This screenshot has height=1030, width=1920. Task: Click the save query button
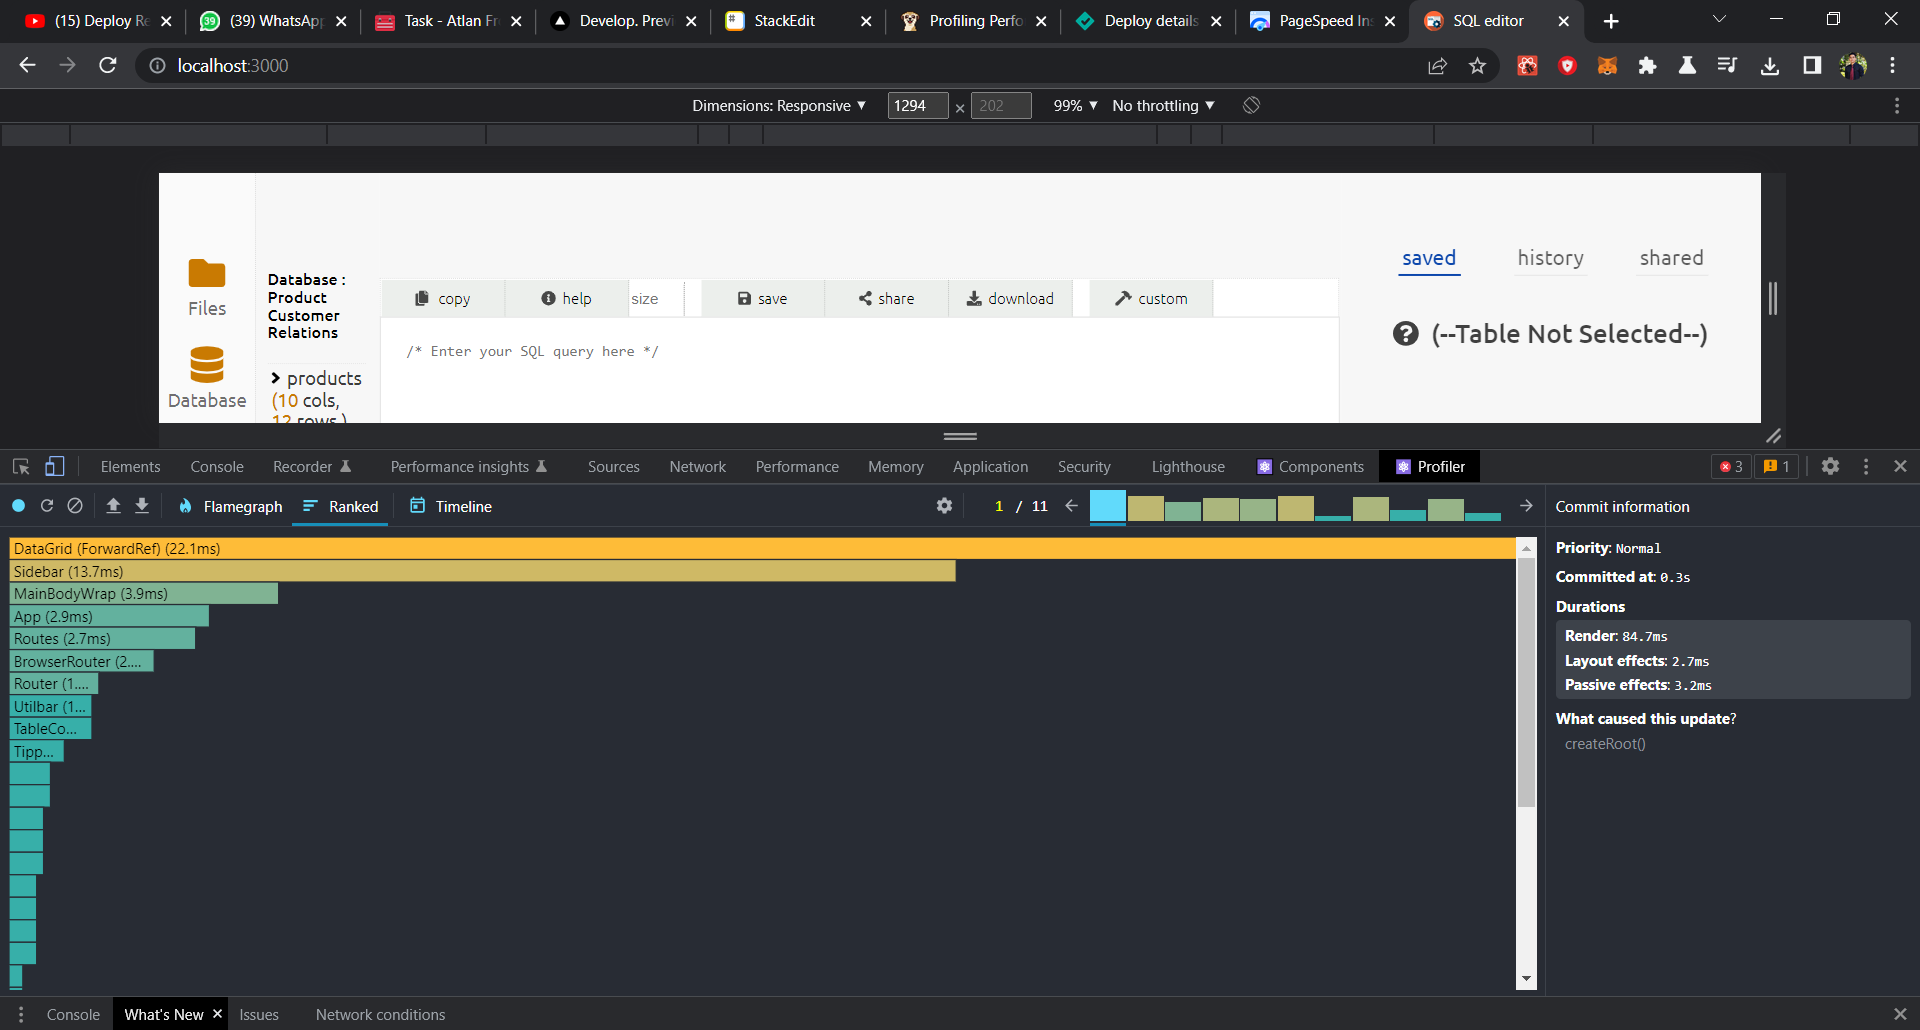point(762,298)
